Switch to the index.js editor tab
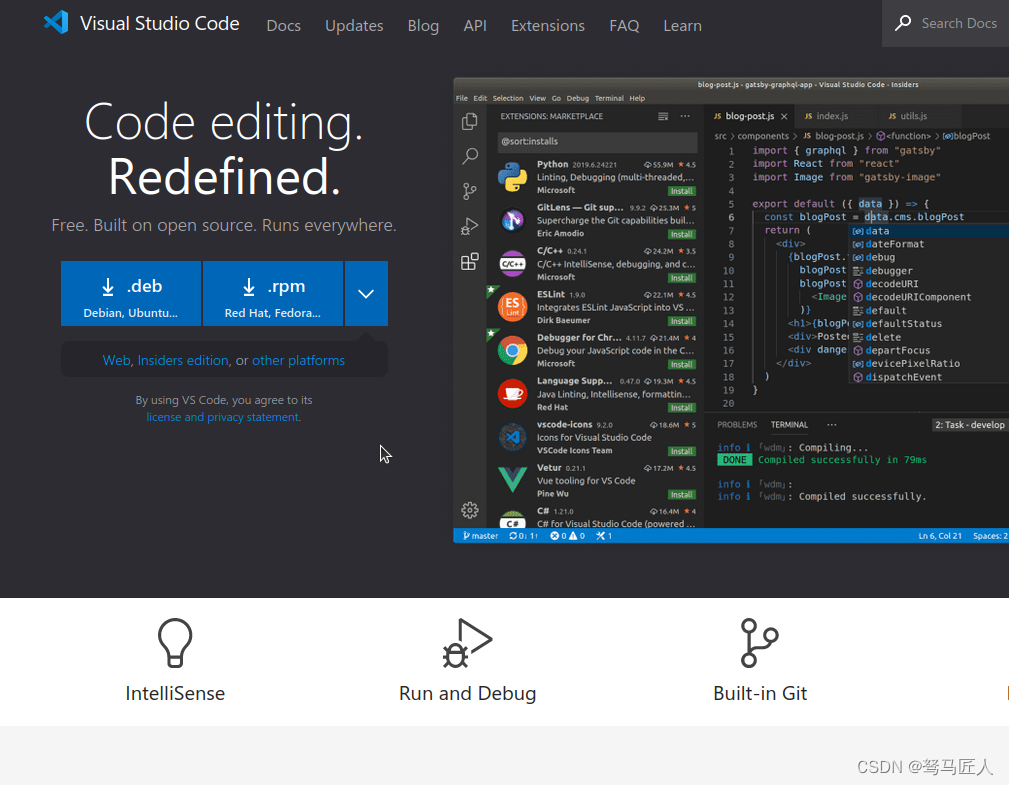 (831, 116)
